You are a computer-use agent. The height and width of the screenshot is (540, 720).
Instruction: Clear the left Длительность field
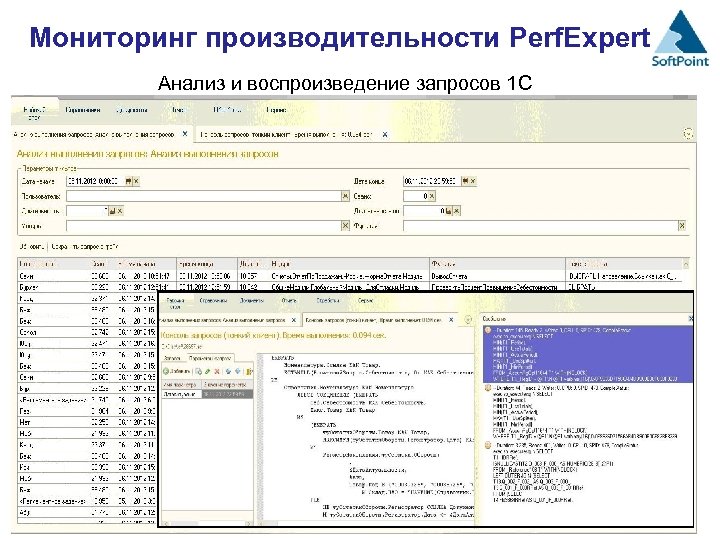[120, 211]
